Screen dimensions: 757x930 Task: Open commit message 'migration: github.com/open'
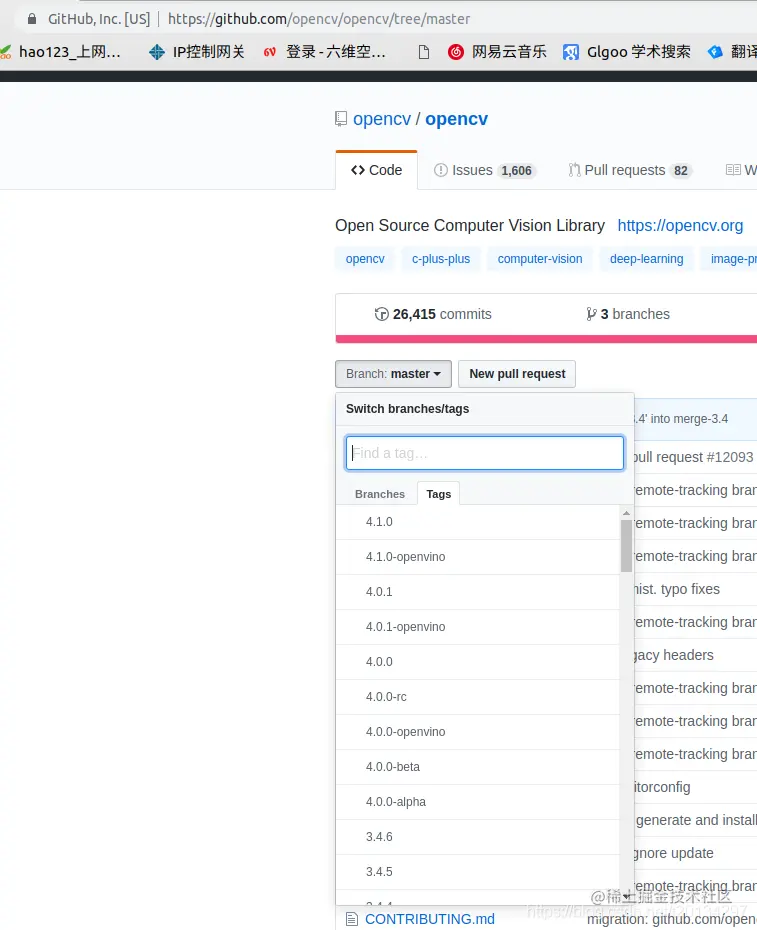pos(672,919)
